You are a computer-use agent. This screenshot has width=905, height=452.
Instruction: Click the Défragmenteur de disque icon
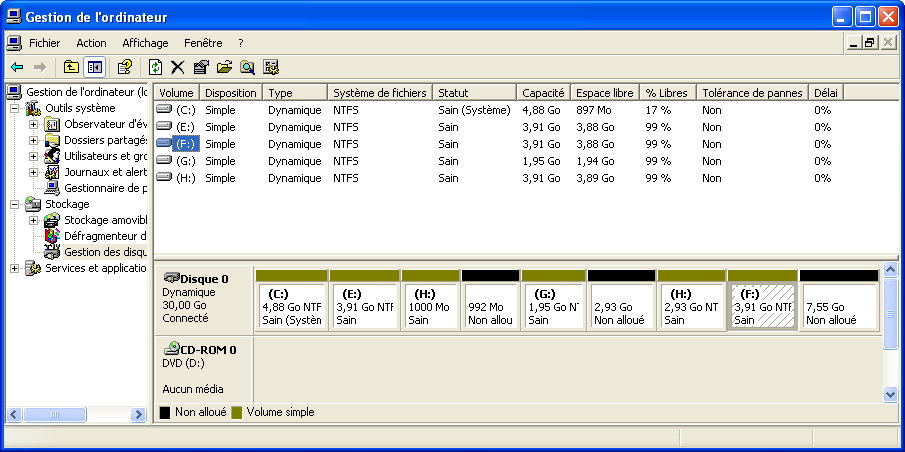tap(53, 236)
